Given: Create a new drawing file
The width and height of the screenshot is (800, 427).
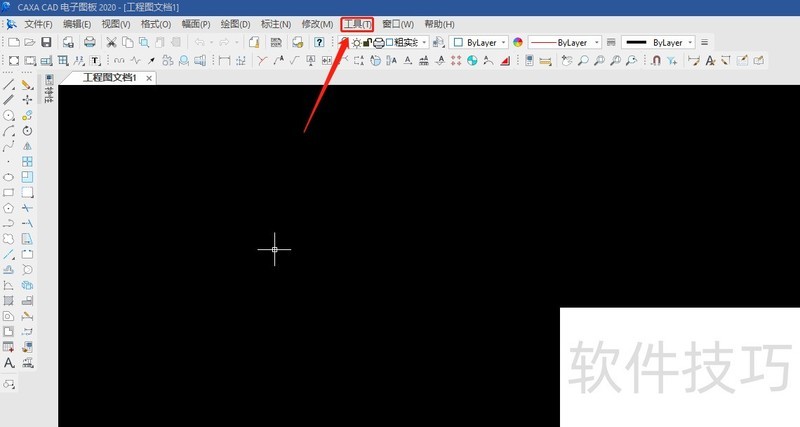Looking at the screenshot, I should click(14, 42).
